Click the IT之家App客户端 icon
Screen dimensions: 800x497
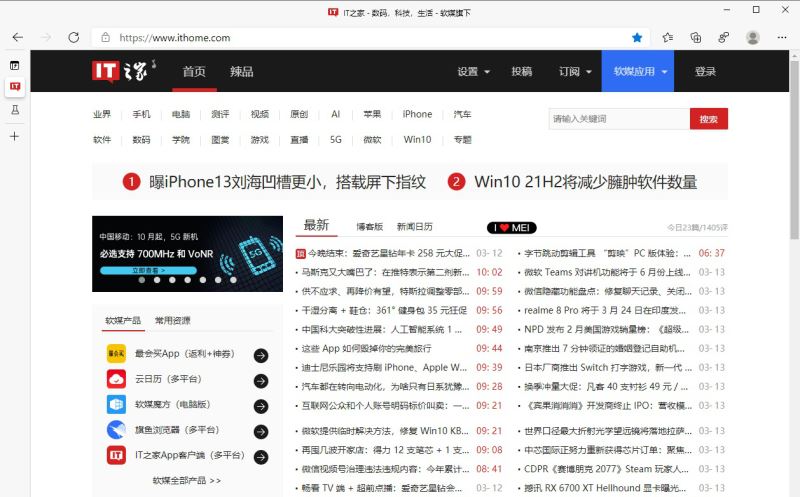tap(116, 455)
